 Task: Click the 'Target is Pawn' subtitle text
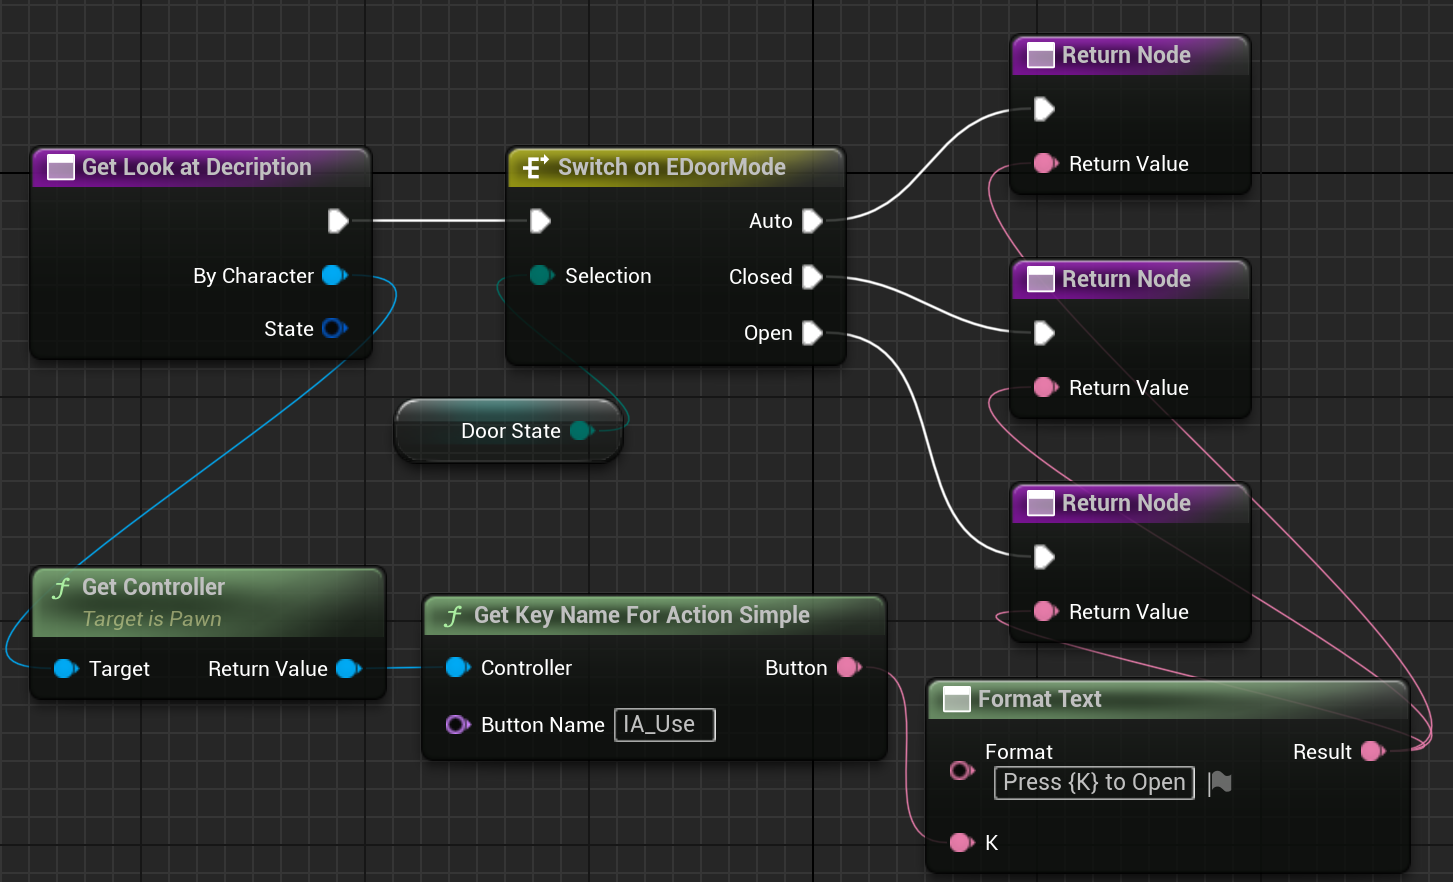pos(152,619)
